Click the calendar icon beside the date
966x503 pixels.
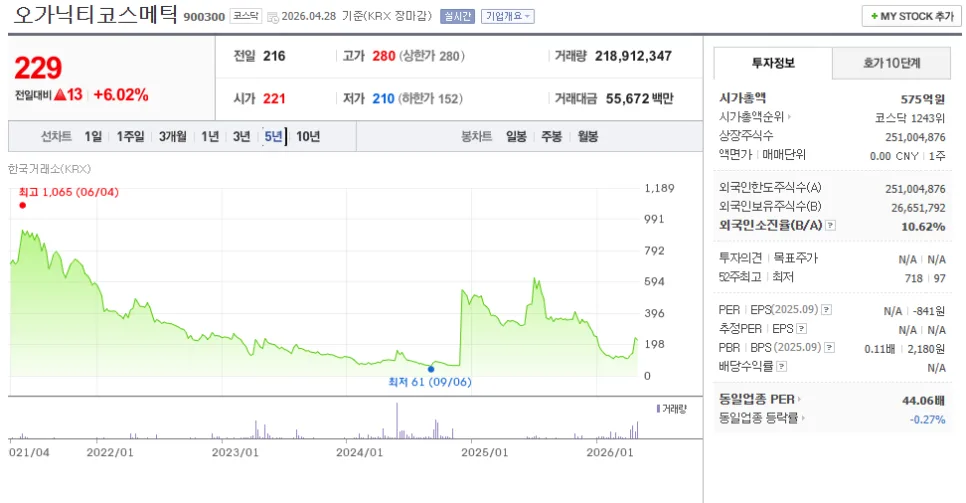pos(273,17)
